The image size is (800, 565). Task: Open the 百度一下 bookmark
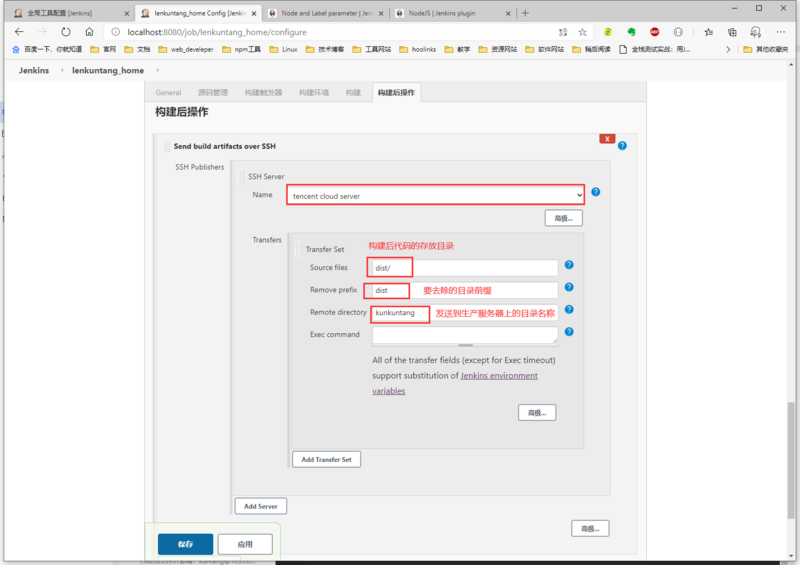[47, 50]
